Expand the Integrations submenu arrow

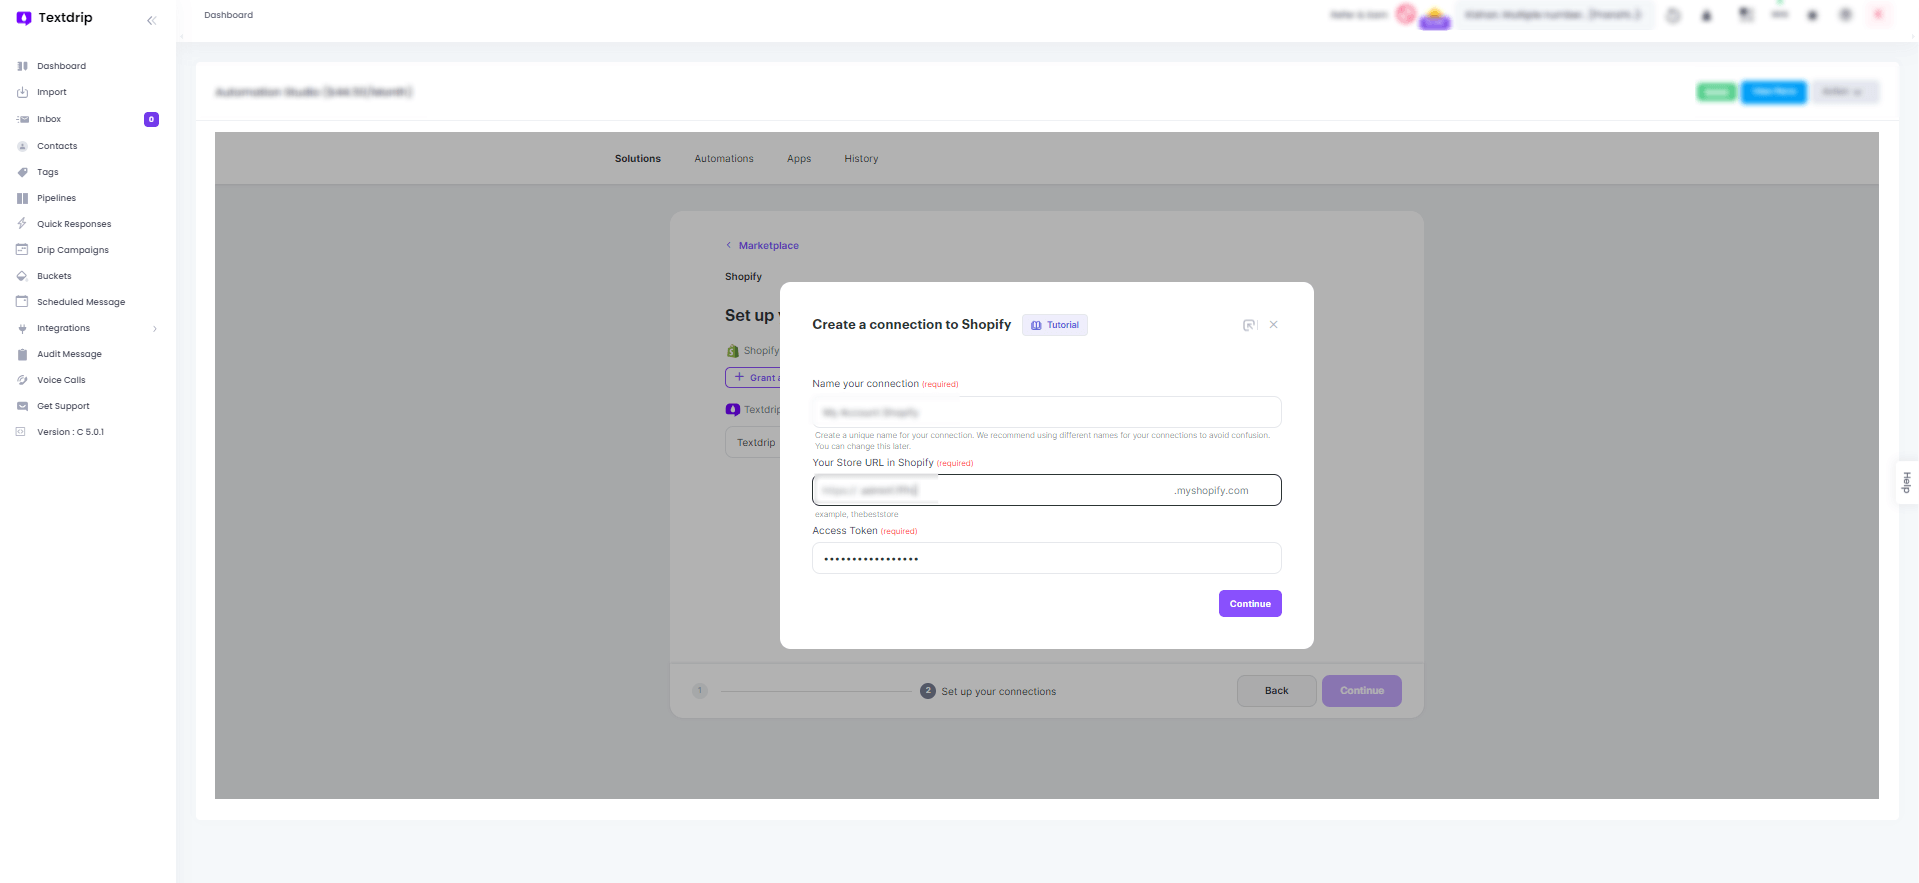155,329
